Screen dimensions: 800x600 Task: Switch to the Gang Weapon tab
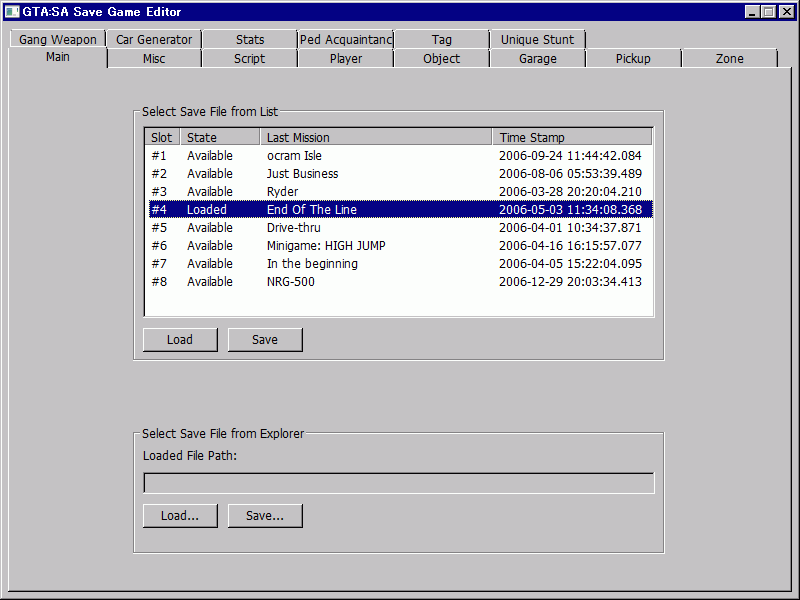point(58,39)
